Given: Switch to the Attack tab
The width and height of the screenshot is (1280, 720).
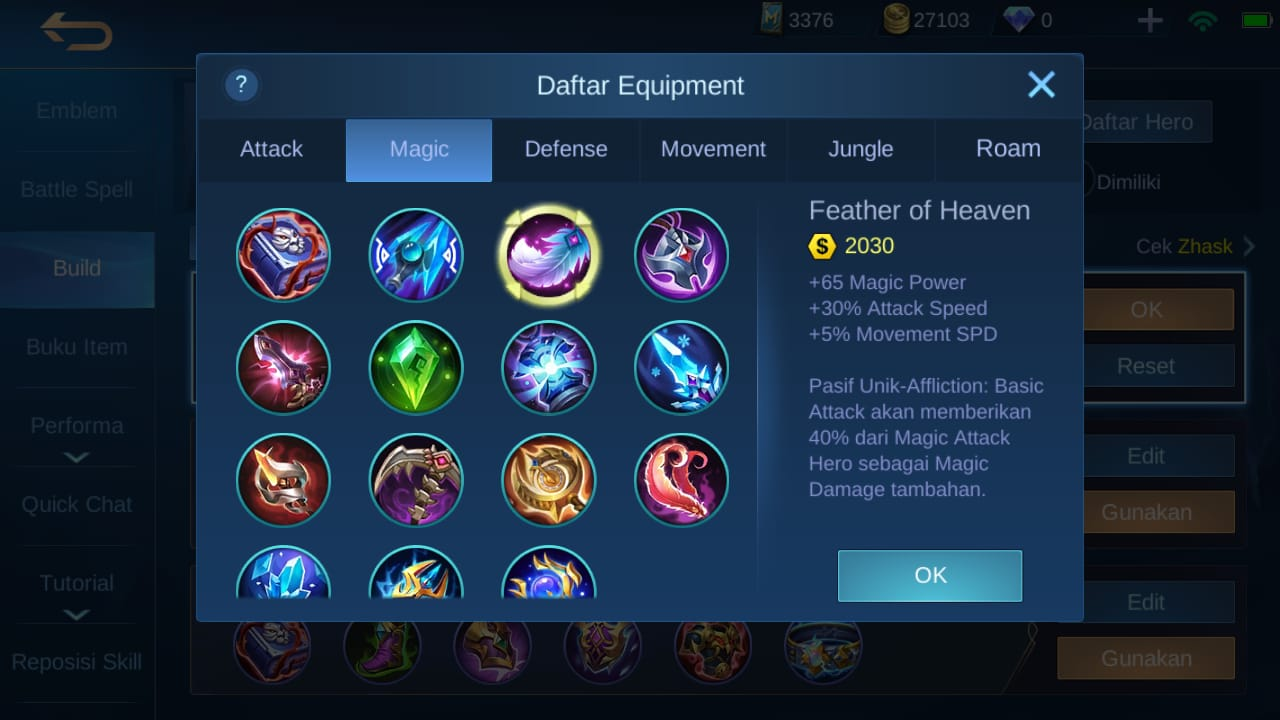Looking at the screenshot, I should pyautogui.click(x=271, y=150).
